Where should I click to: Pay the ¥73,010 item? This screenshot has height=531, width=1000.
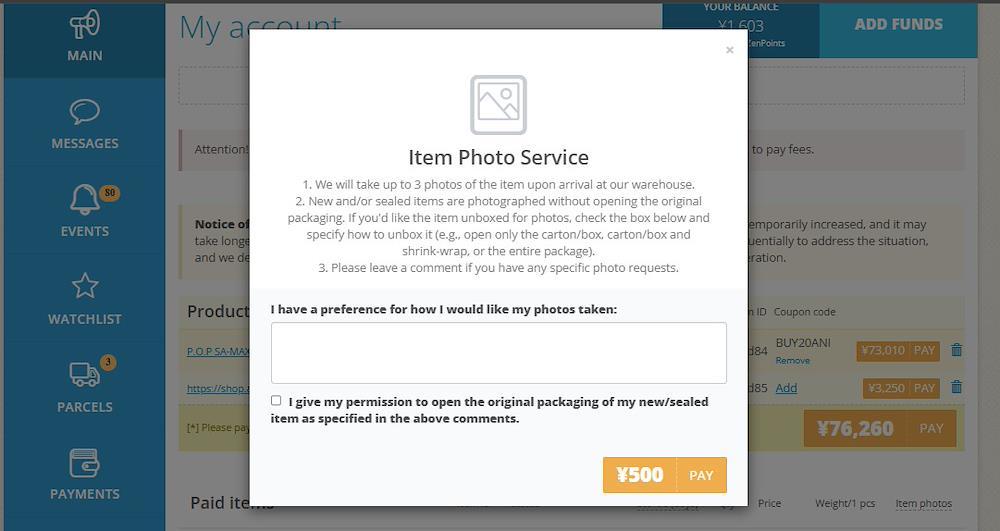point(898,351)
